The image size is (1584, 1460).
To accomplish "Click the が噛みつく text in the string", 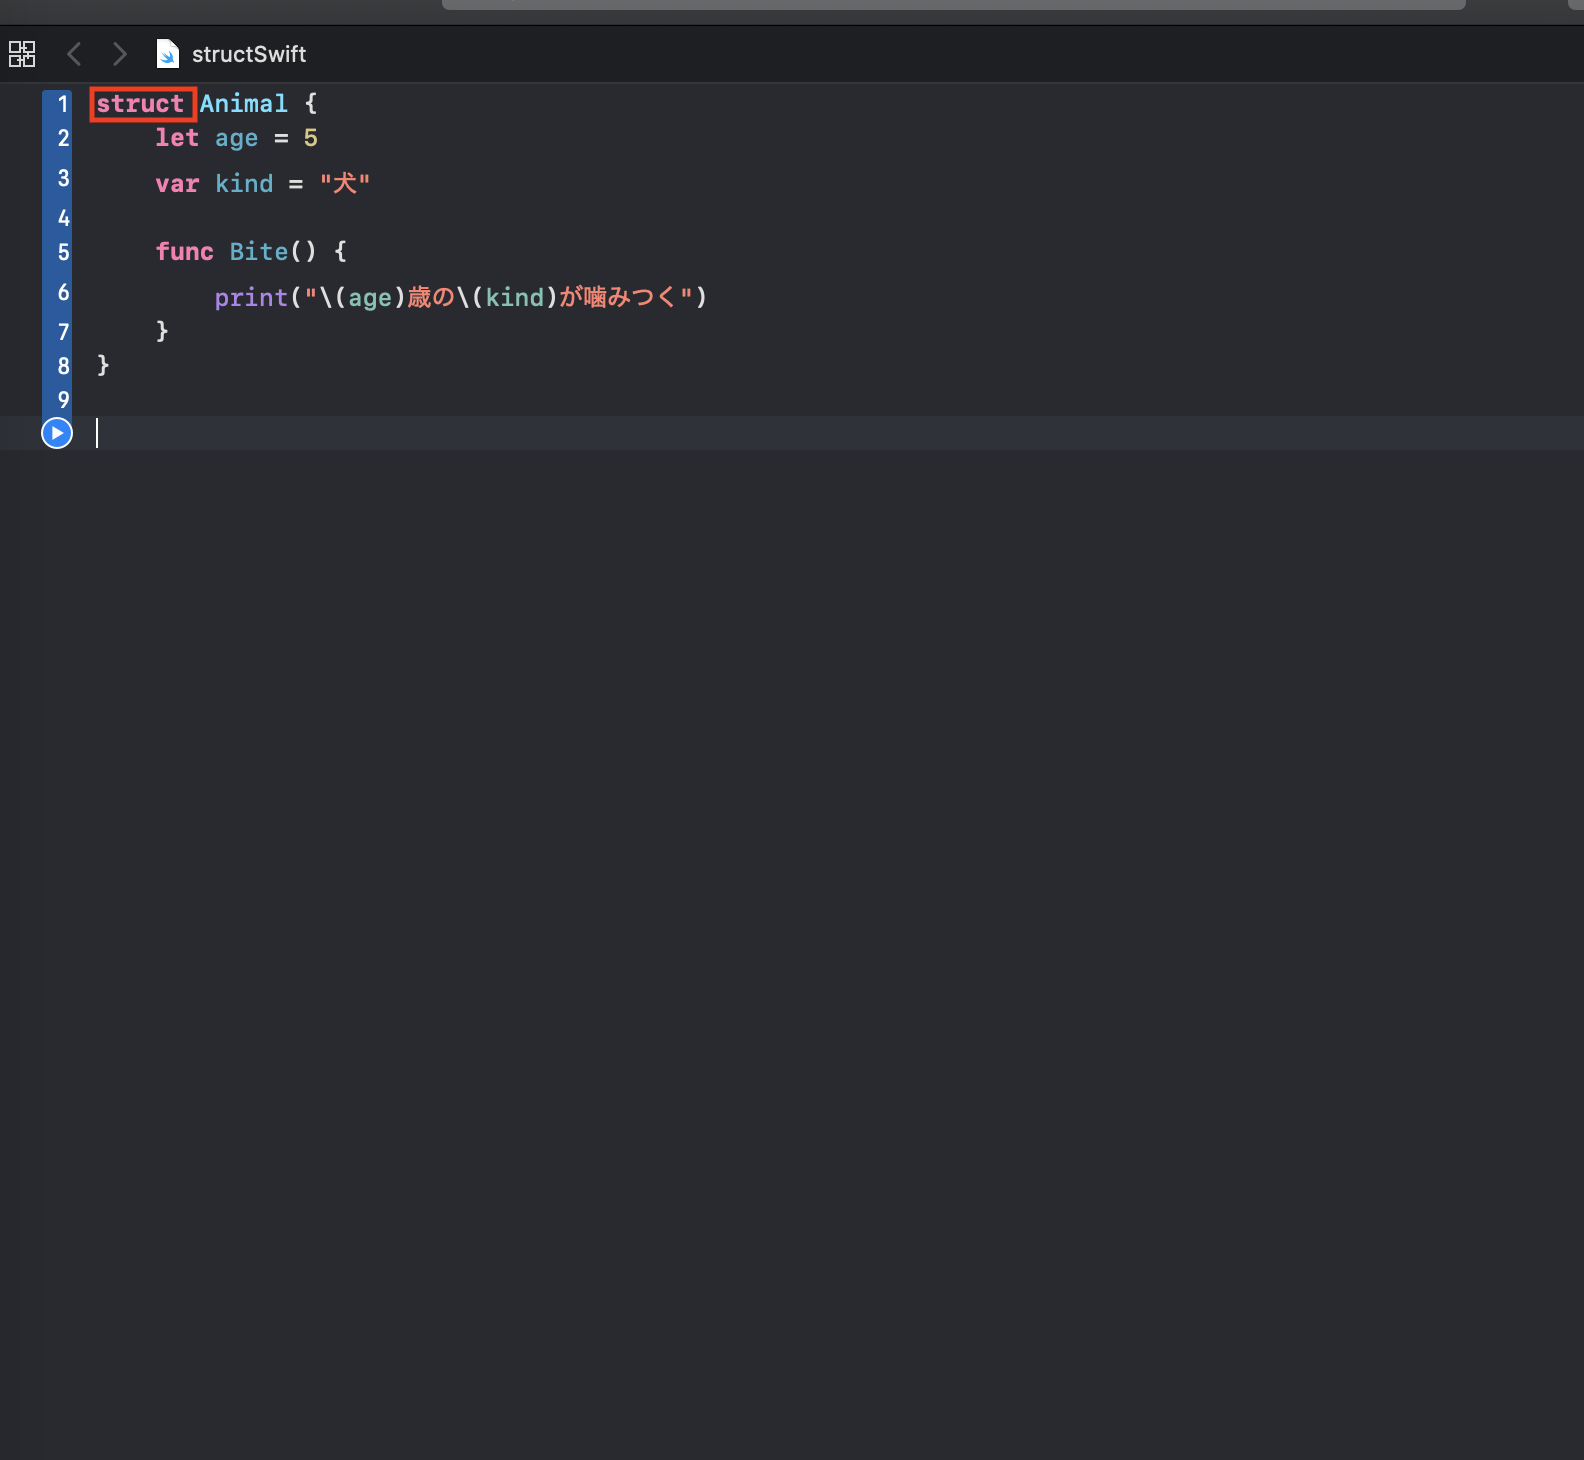I will point(619,298).
